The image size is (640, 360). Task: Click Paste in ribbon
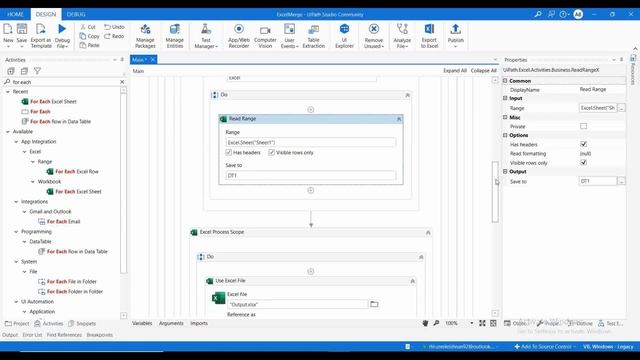tap(89, 45)
